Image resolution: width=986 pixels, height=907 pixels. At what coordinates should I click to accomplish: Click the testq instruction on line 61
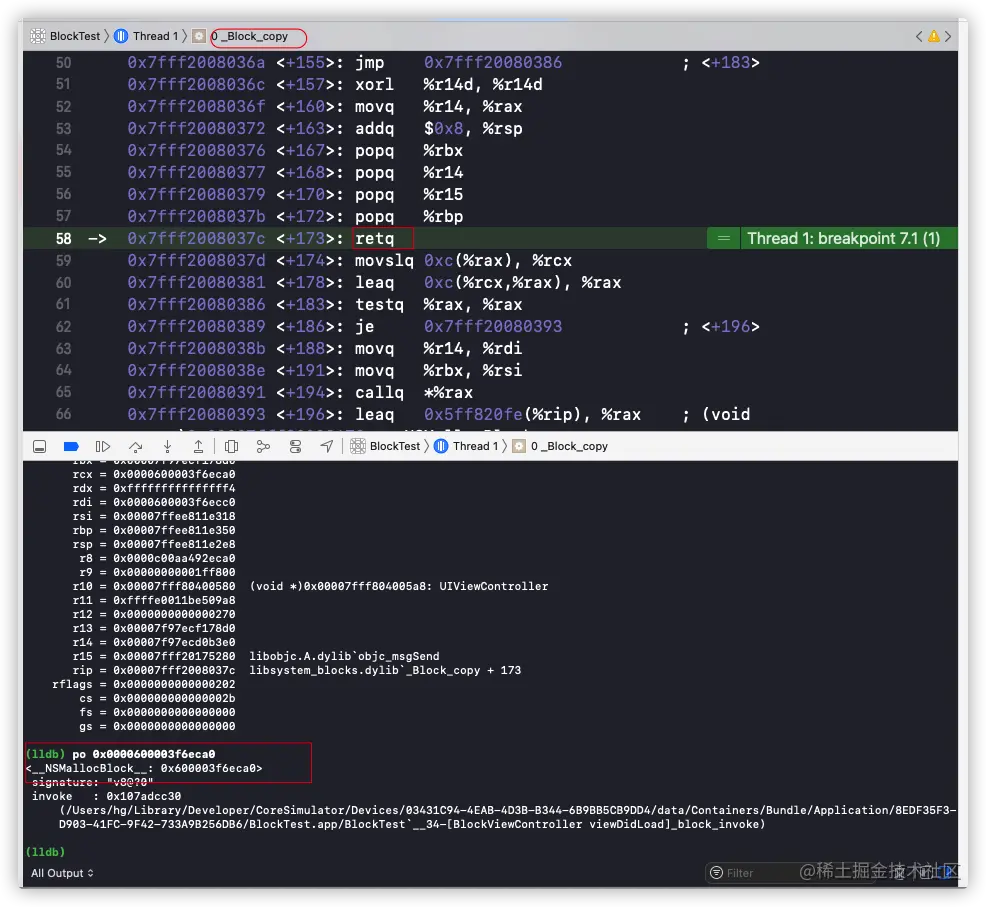click(x=379, y=305)
